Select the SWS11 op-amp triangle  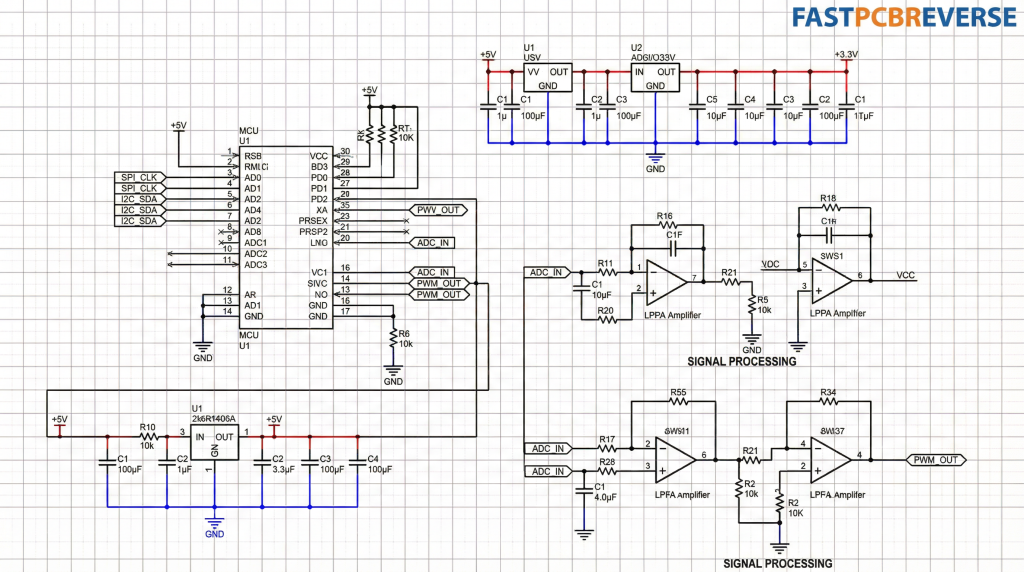676,460
